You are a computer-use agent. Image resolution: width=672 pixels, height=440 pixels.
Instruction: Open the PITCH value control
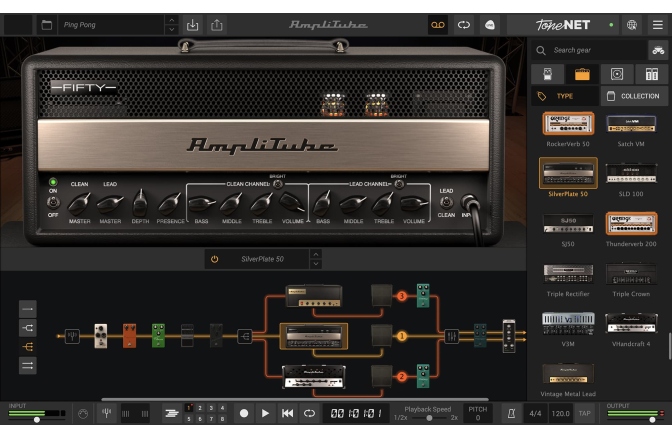478,413
